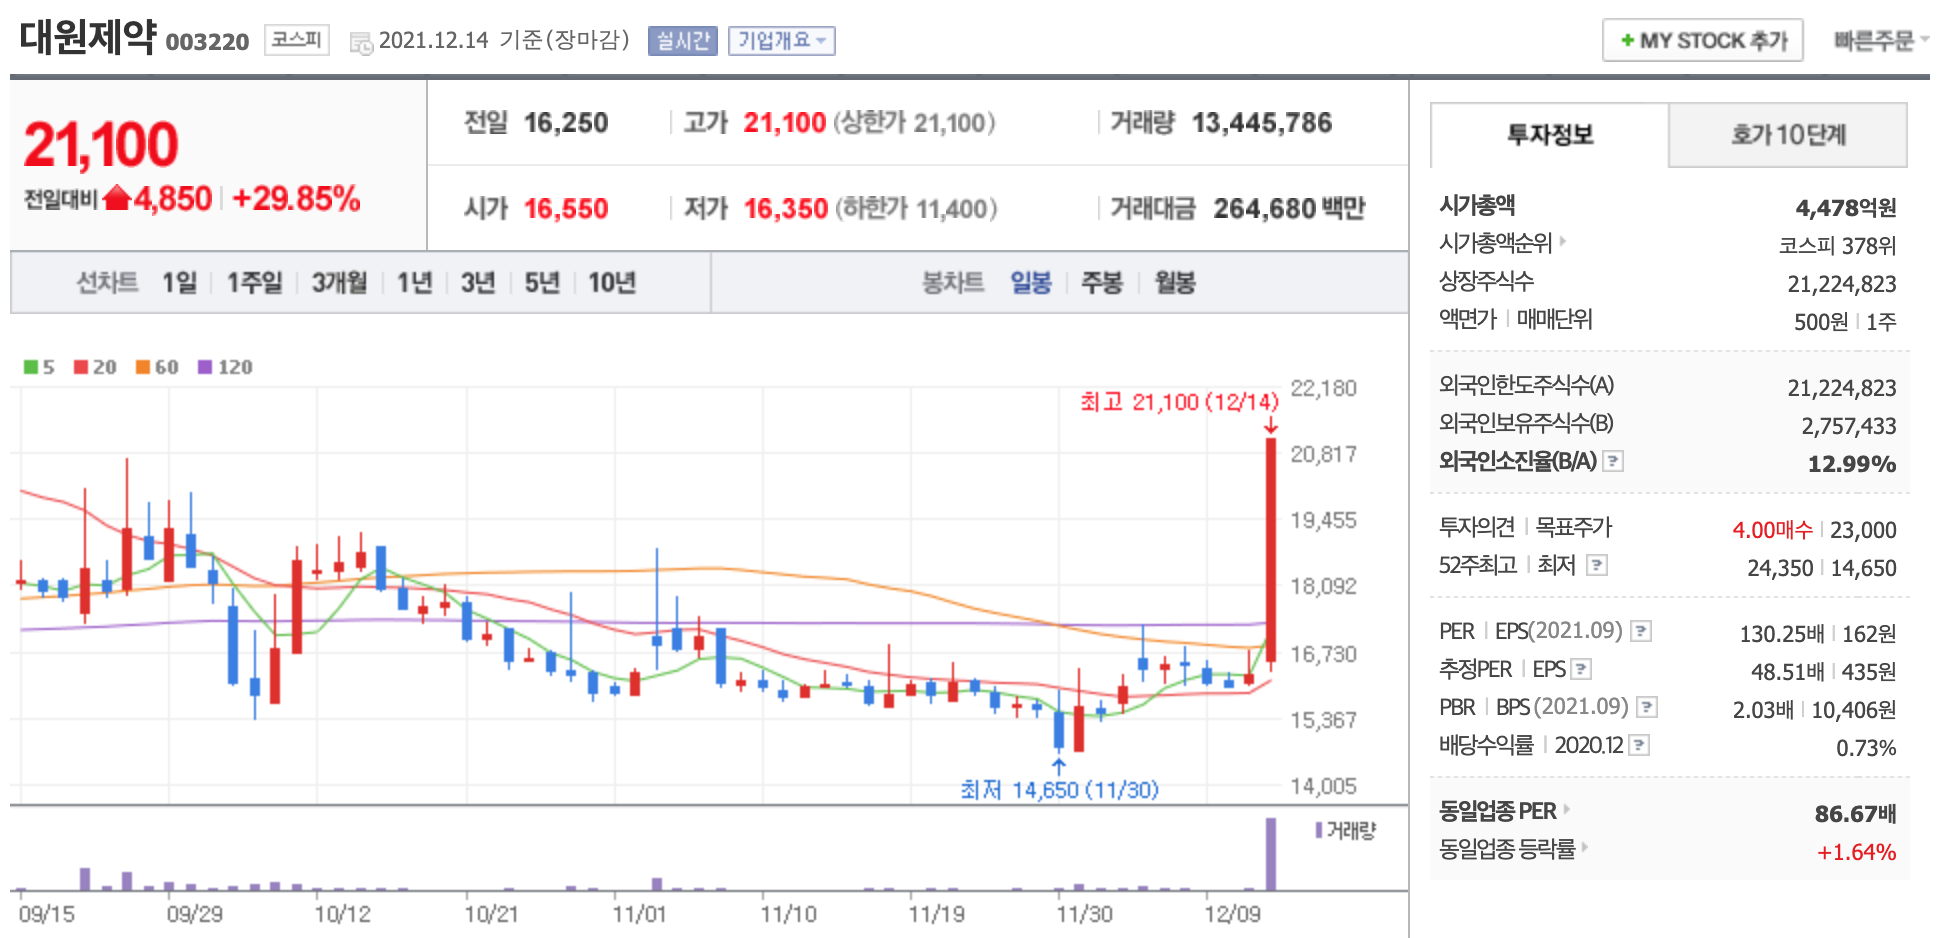Image resolution: width=1938 pixels, height=938 pixels.
Task: Open help icon next to 추정PER EPS
Action: tap(1581, 669)
